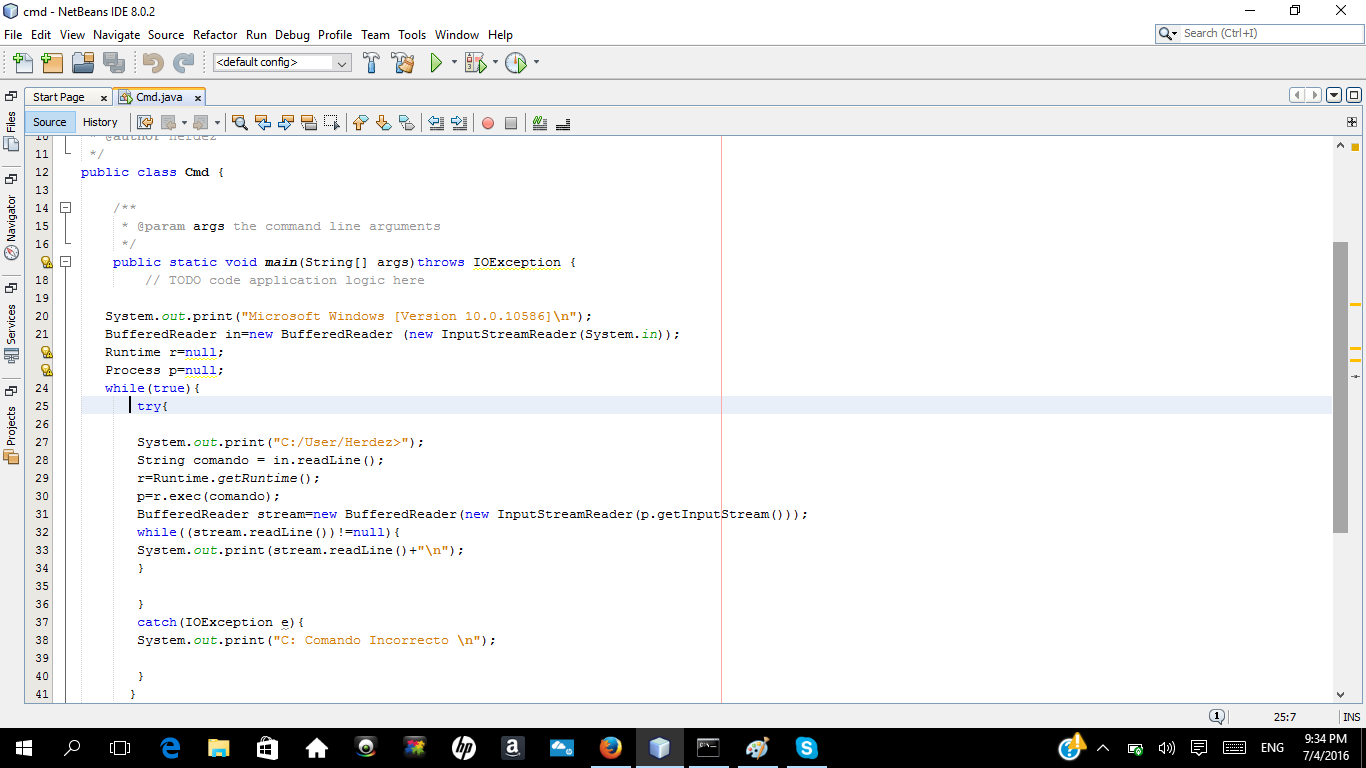Run the project with green play button
The height and width of the screenshot is (768, 1366).
[x=436, y=63]
